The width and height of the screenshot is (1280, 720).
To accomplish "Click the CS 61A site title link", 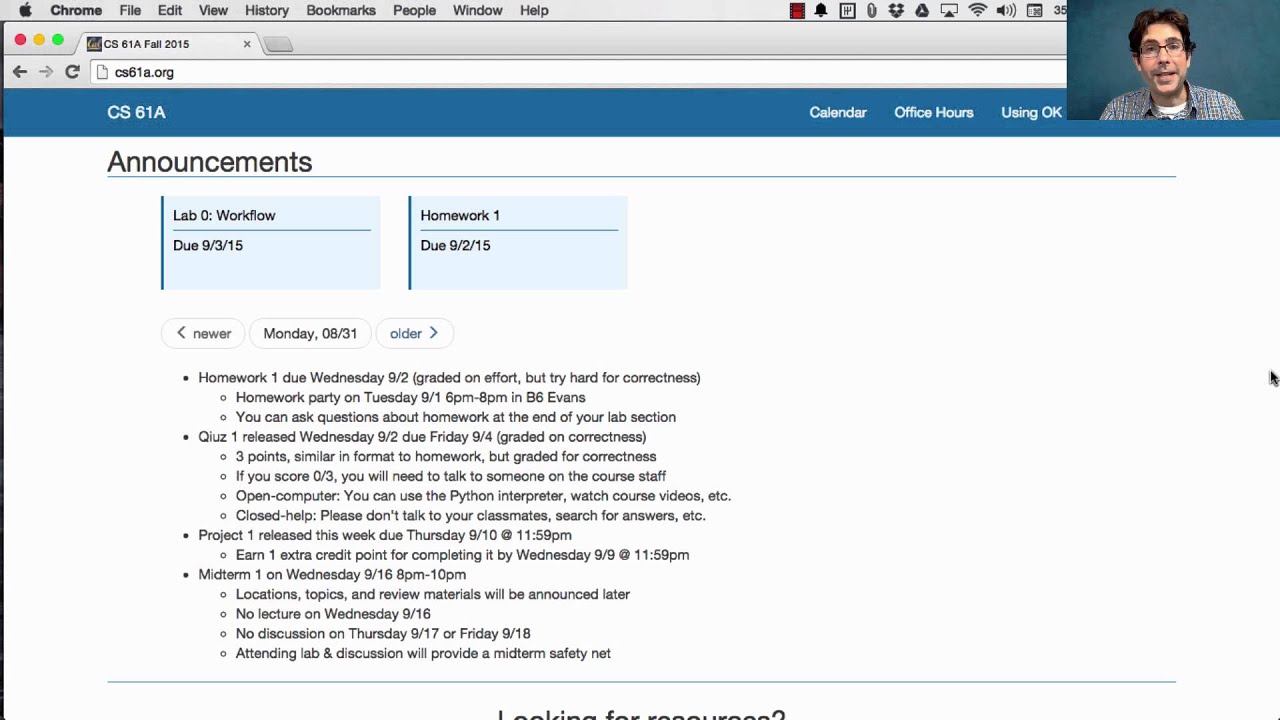I will (x=136, y=112).
